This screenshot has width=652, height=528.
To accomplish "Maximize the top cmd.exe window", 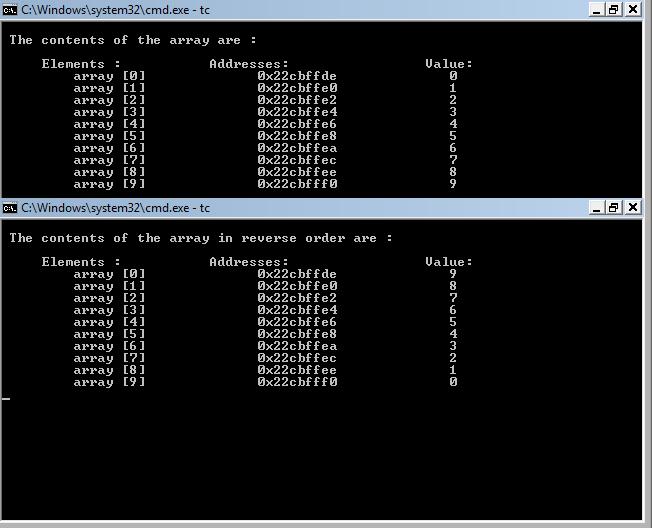I will pyautogui.click(x=615, y=9).
